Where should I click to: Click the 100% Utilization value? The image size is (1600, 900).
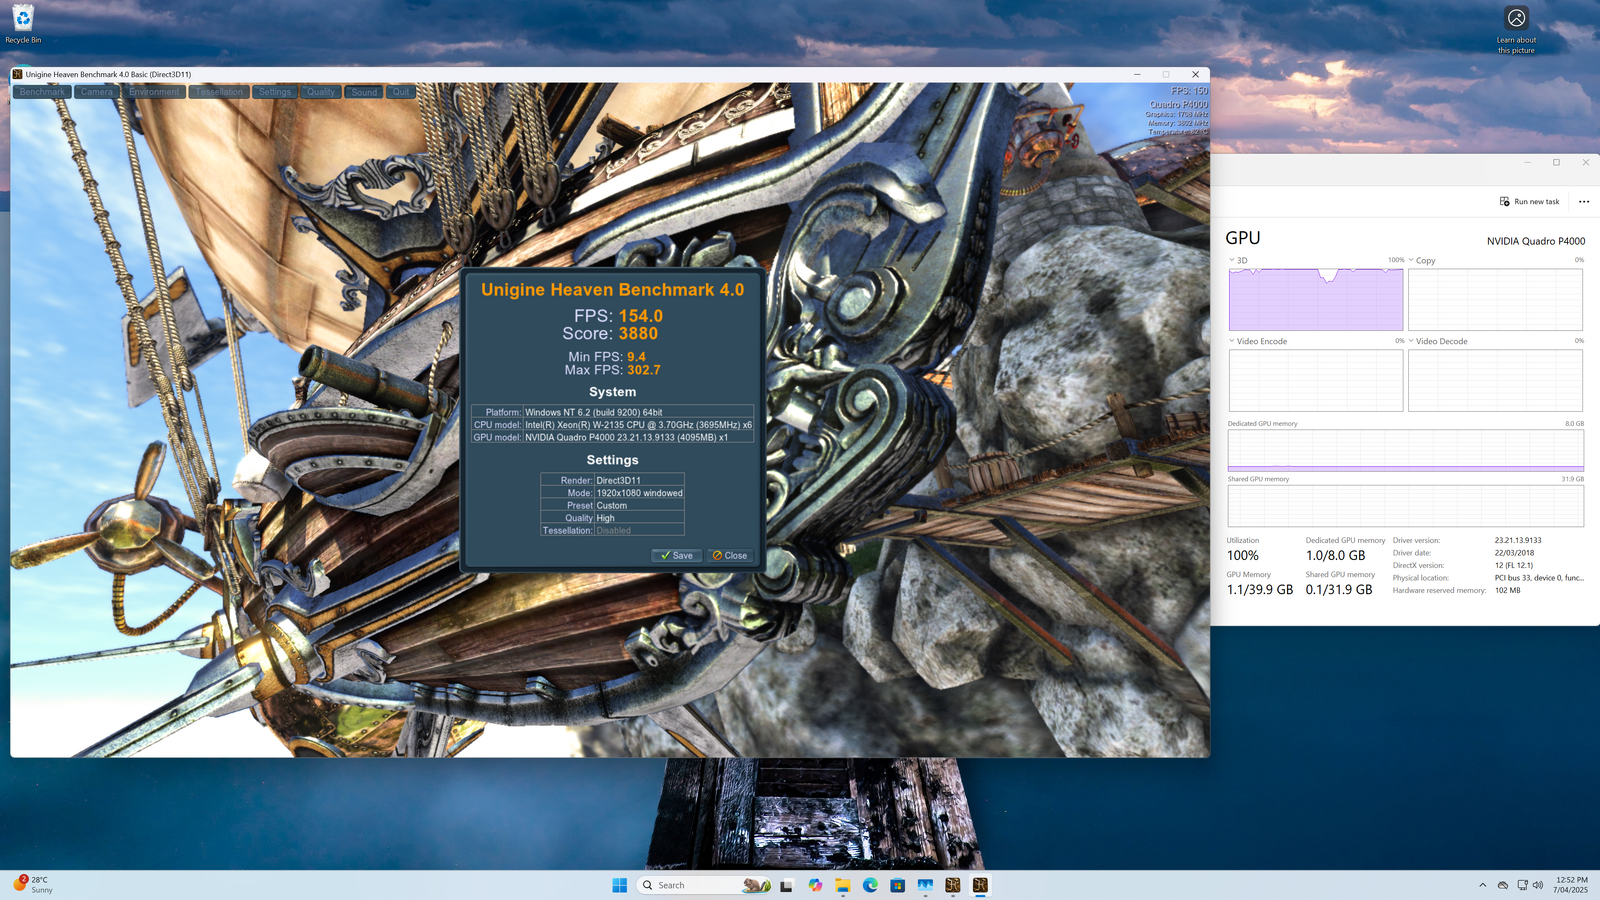1243,556
